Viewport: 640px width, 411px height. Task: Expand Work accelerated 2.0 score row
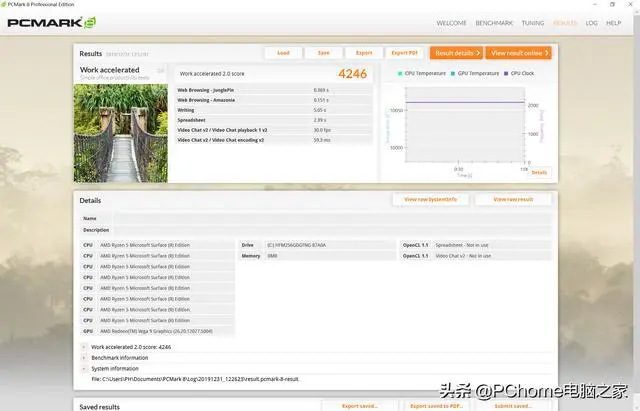pyautogui.click(x=84, y=347)
